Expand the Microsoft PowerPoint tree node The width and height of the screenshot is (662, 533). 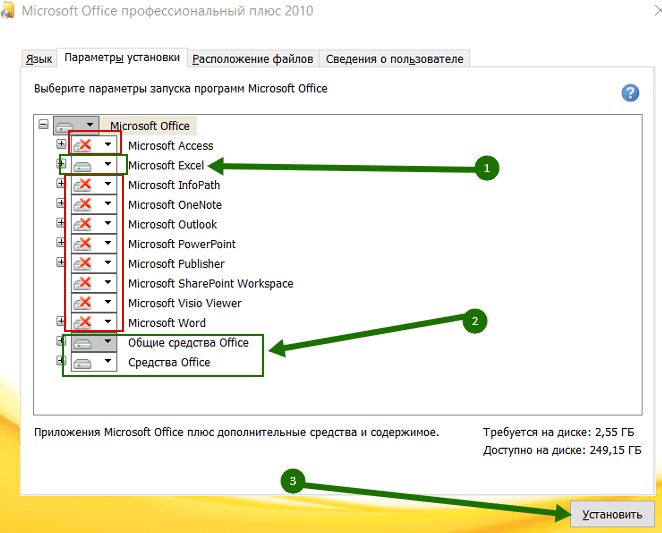point(61,242)
